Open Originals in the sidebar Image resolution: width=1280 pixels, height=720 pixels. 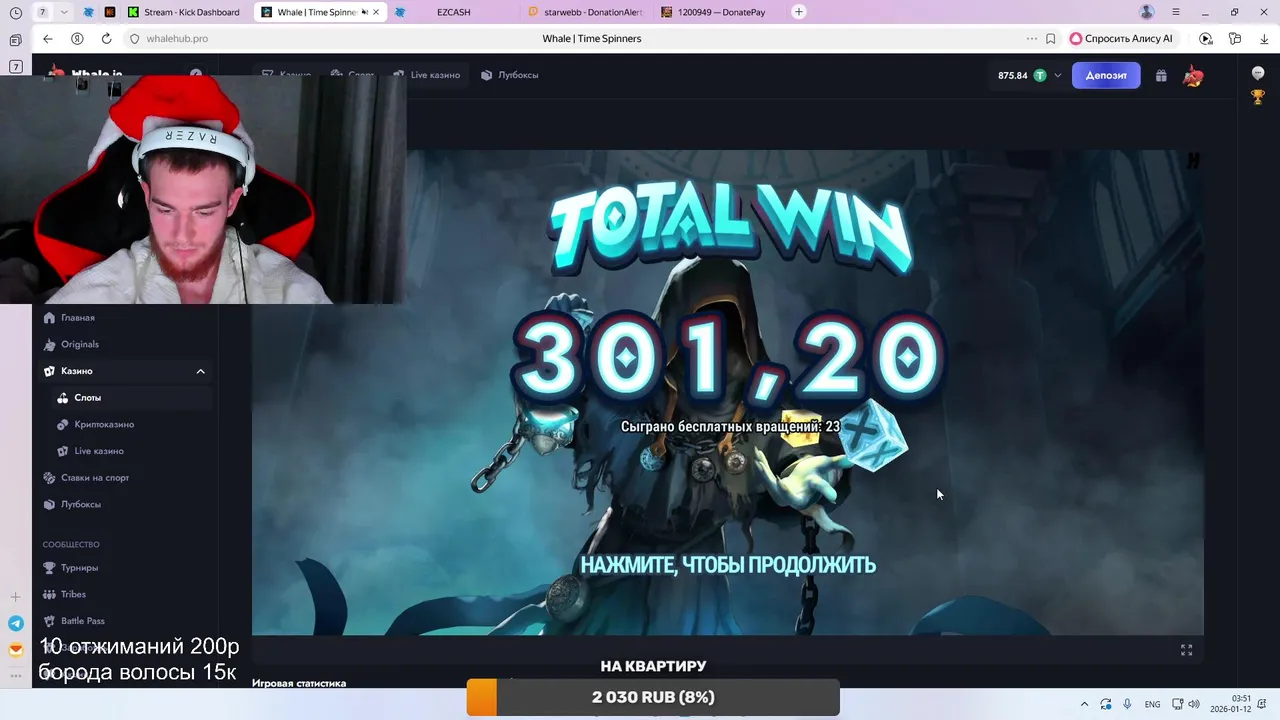pyautogui.click(x=72, y=344)
